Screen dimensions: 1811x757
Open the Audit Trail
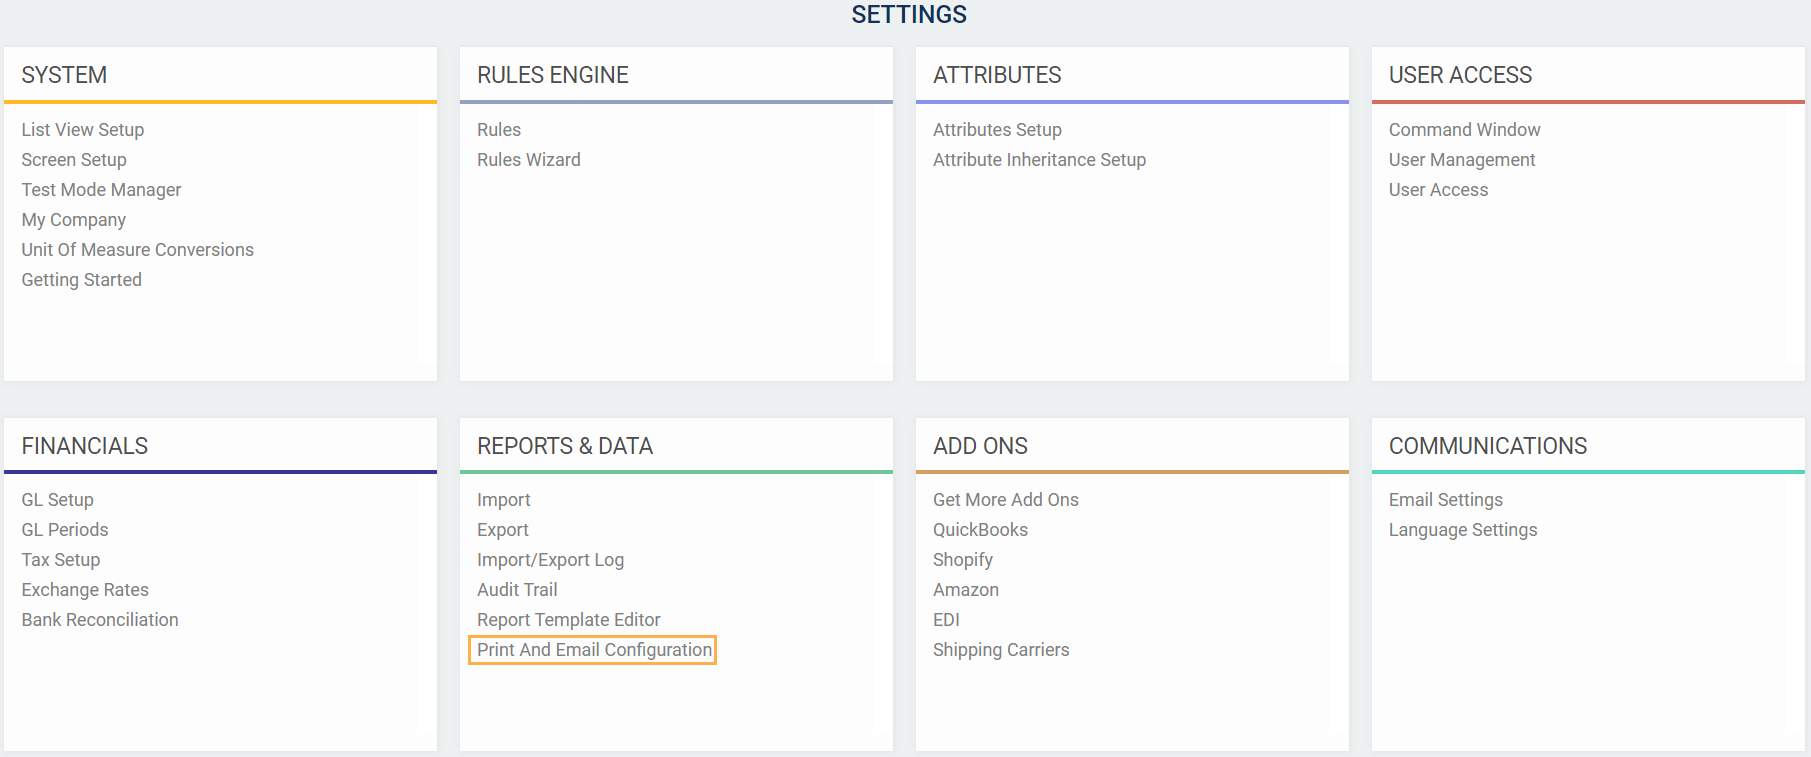pyautogui.click(x=517, y=590)
